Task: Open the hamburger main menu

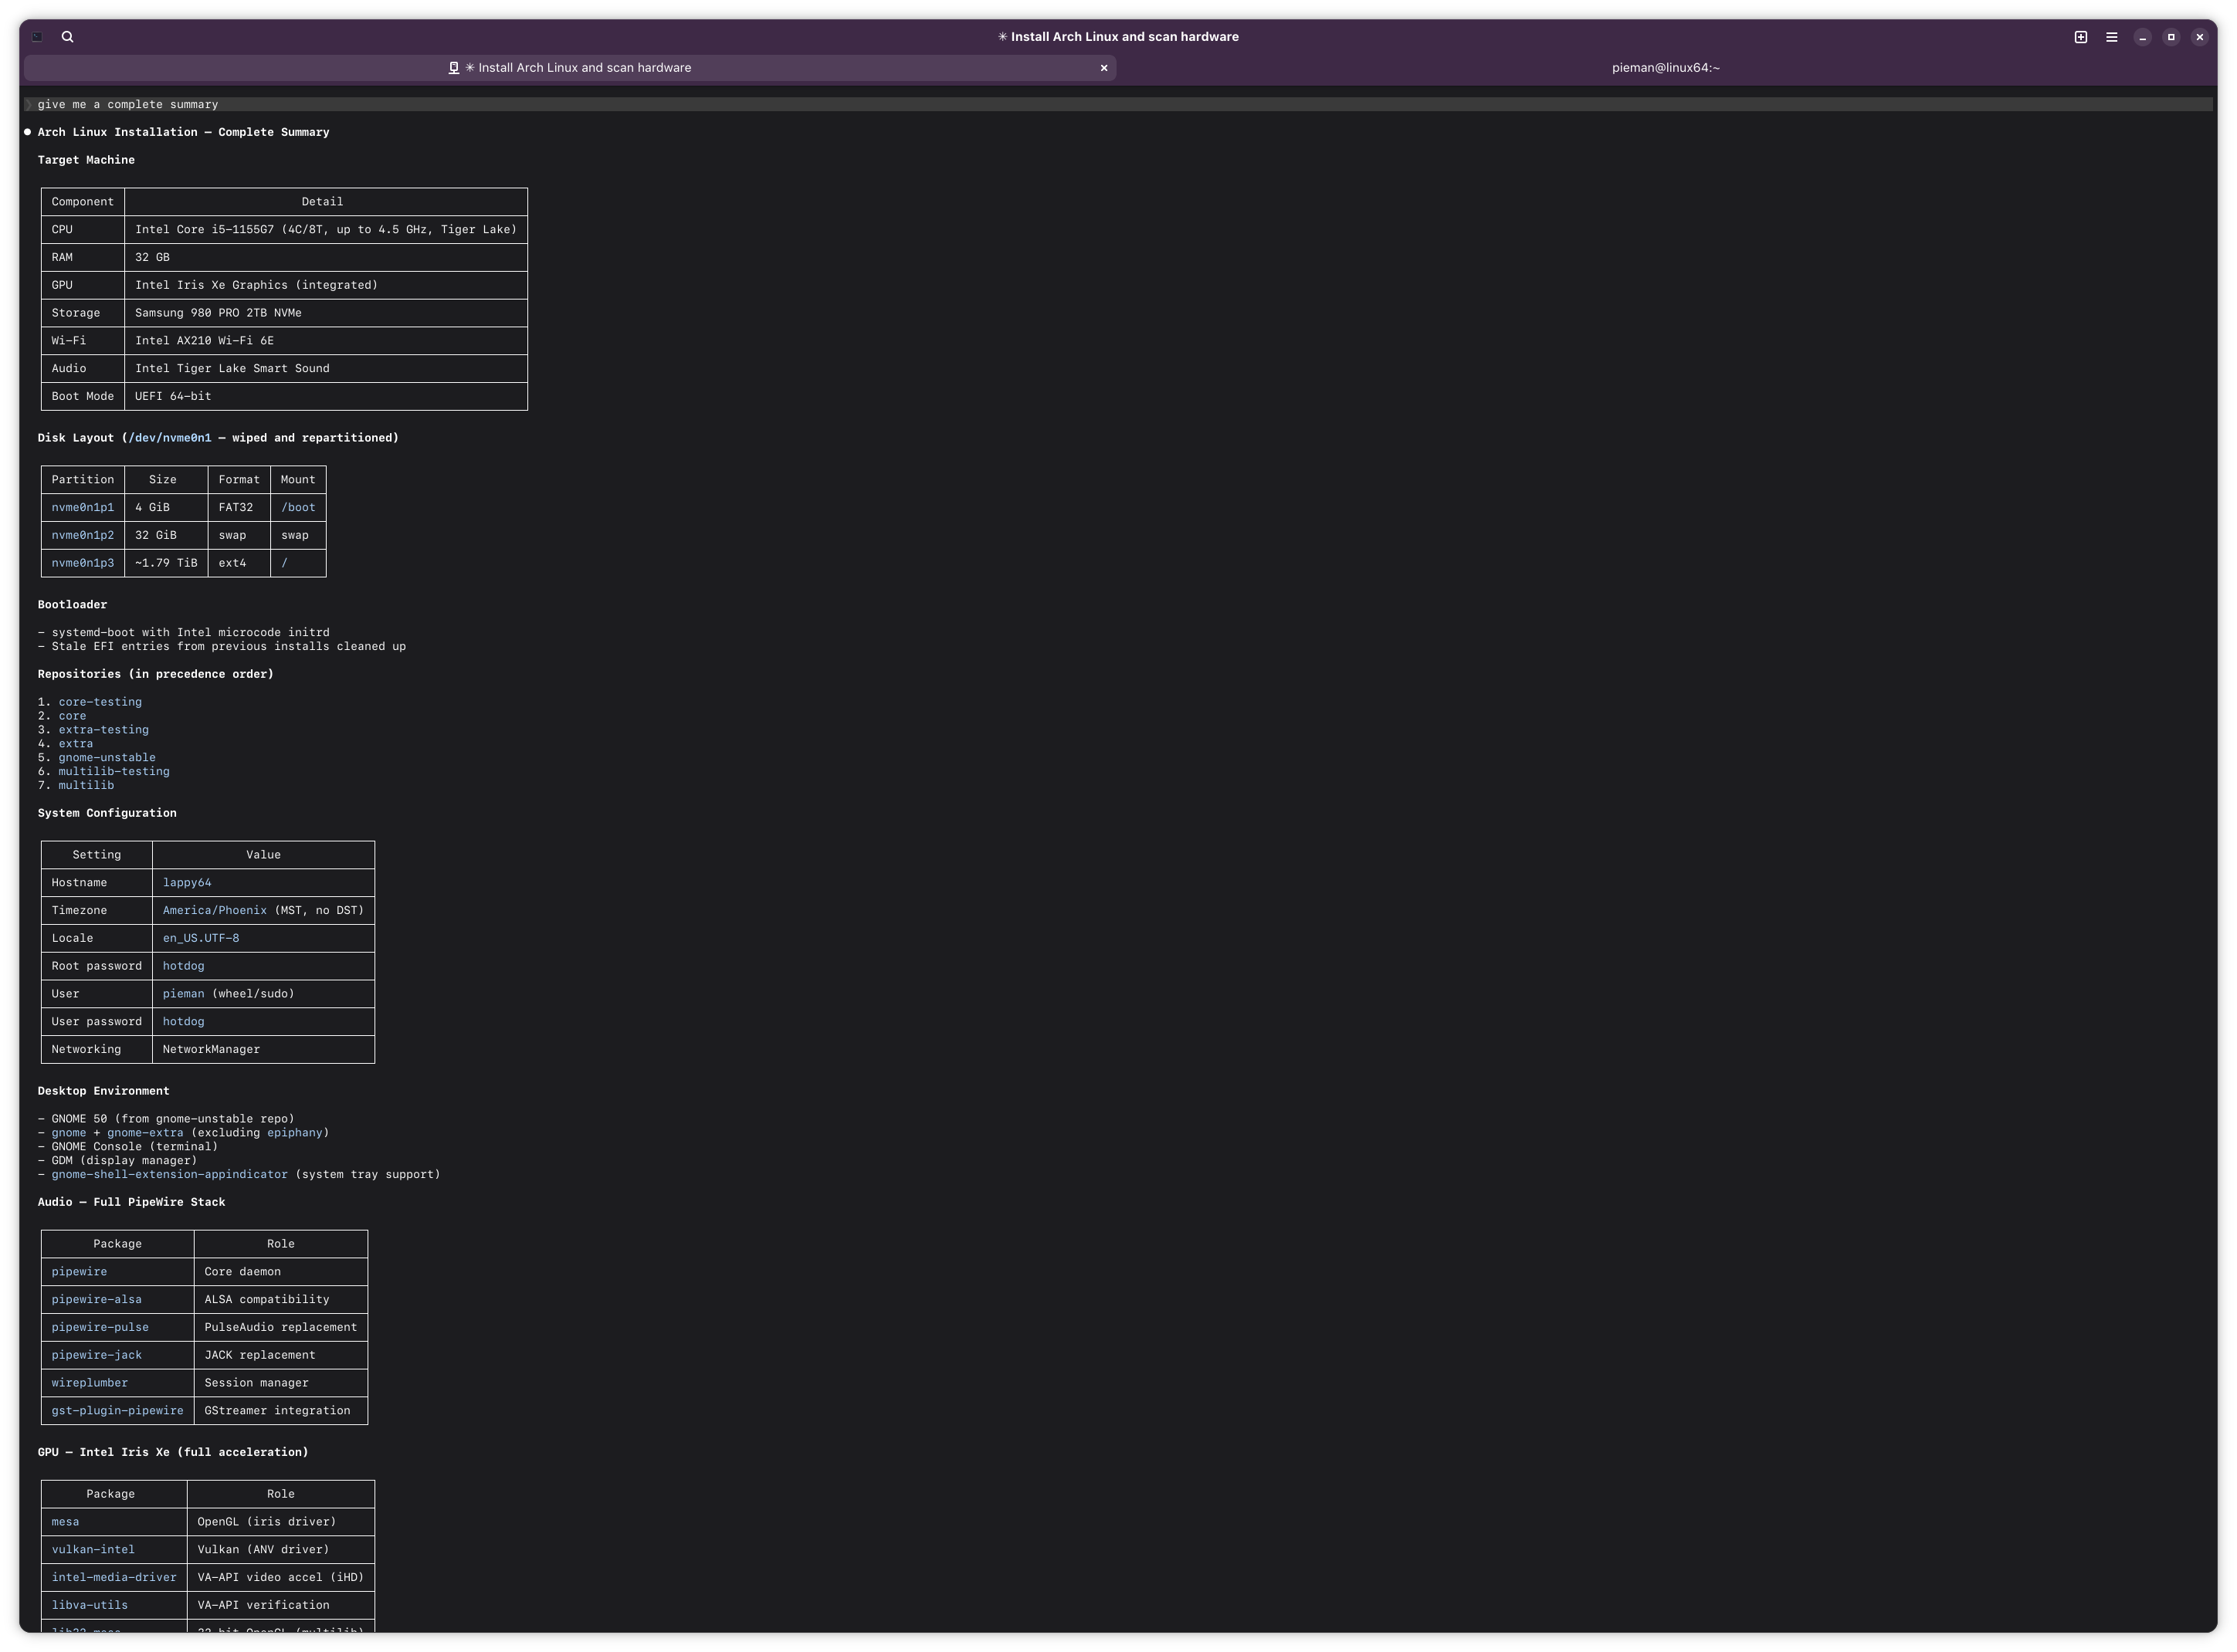Action: click(x=2111, y=37)
